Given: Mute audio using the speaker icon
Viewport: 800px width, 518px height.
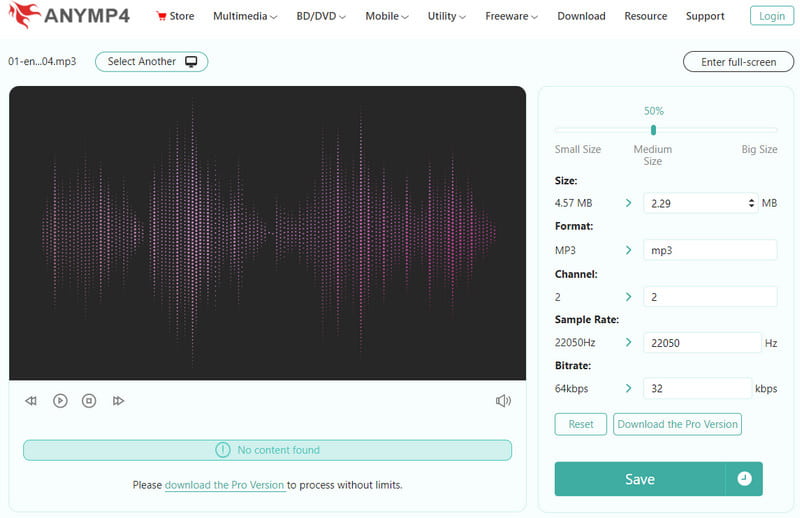Looking at the screenshot, I should (503, 401).
